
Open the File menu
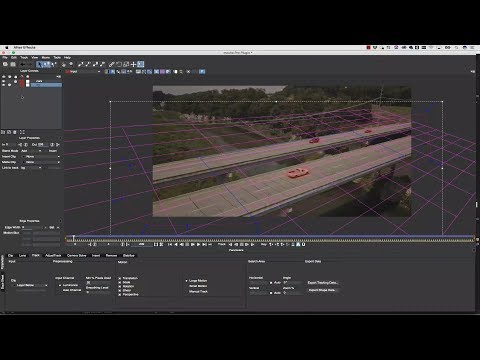click(5, 57)
